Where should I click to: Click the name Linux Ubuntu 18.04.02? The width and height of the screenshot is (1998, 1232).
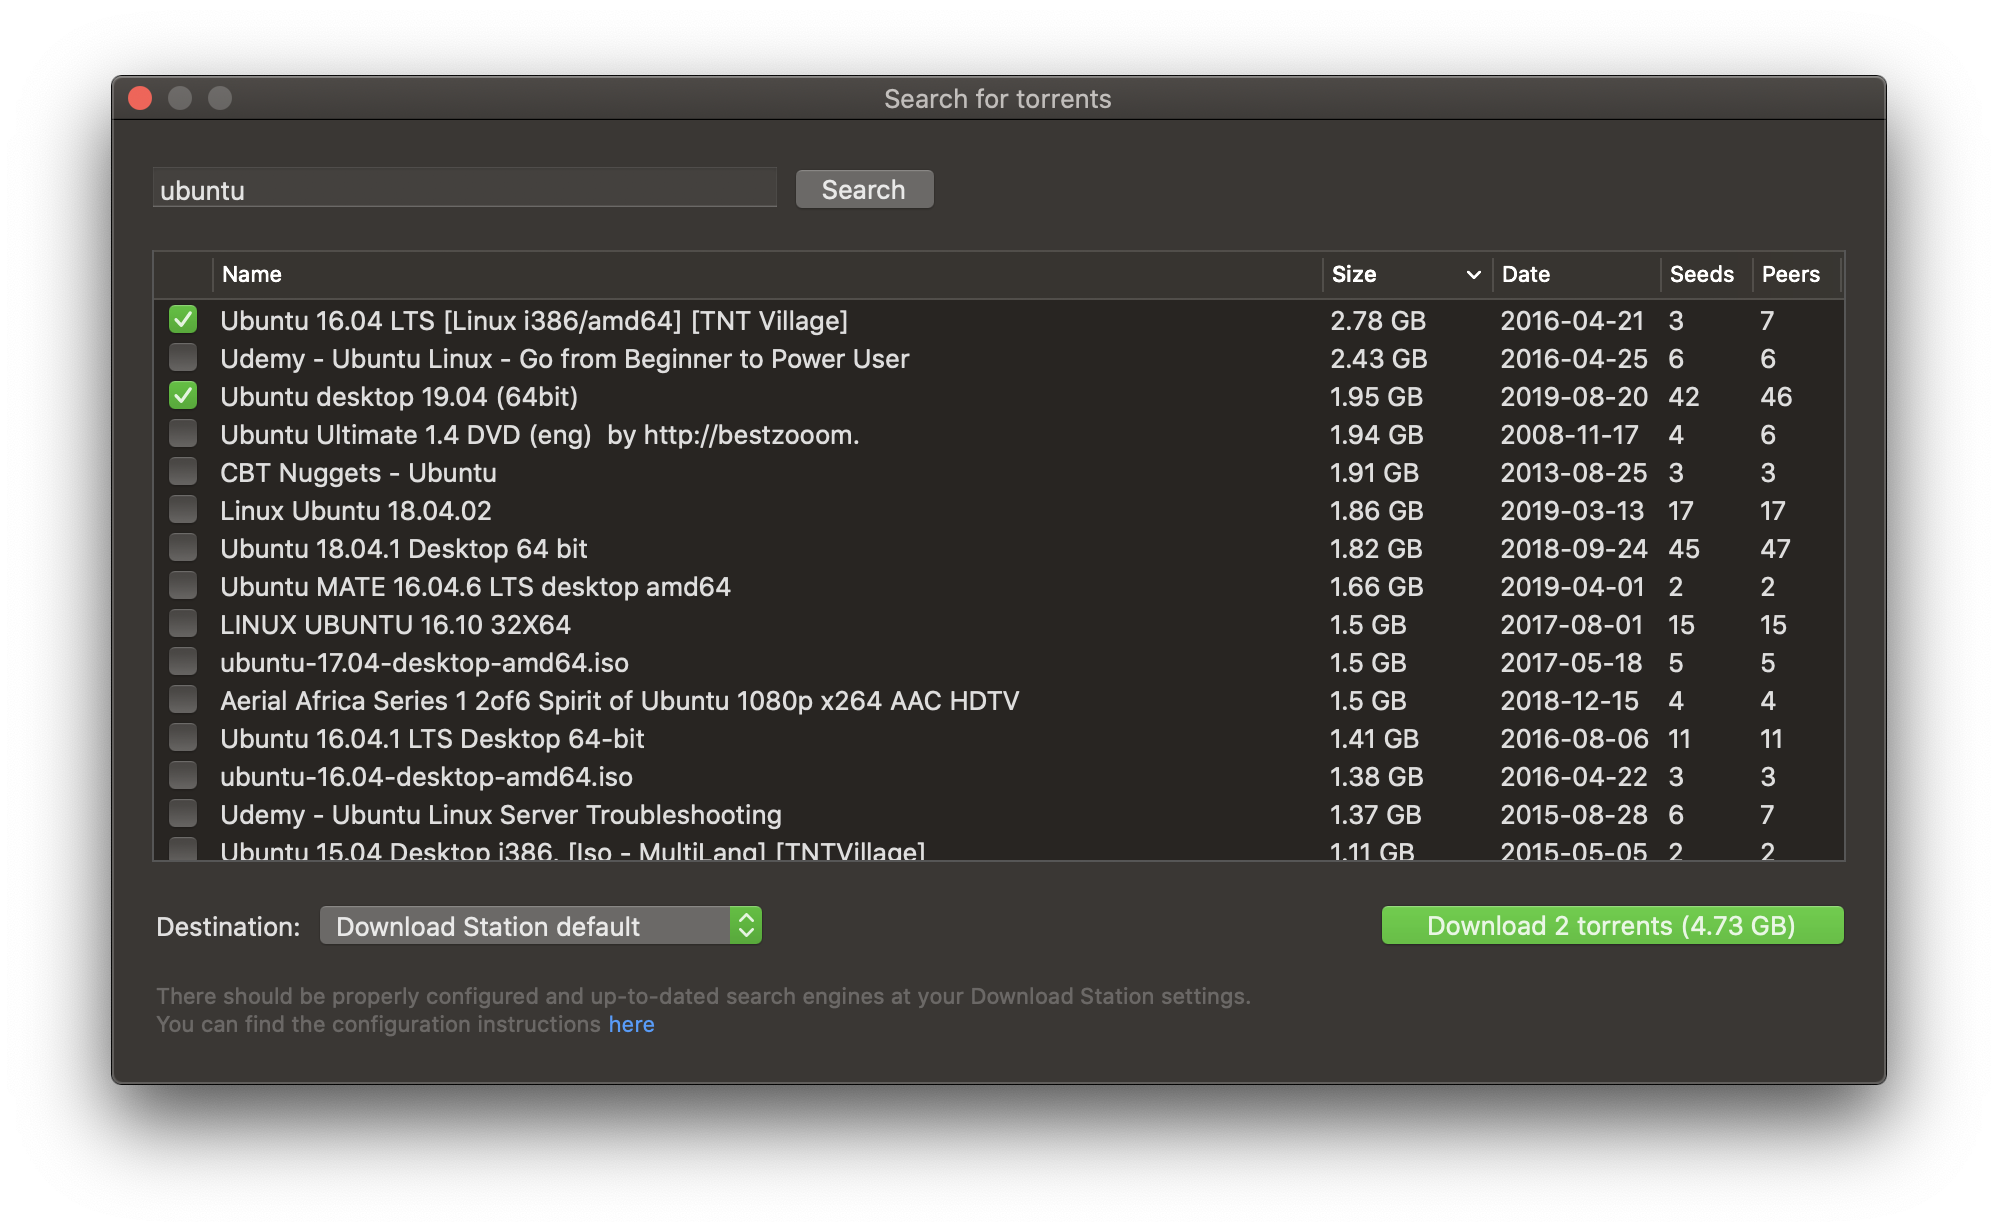pyautogui.click(x=356, y=511)
